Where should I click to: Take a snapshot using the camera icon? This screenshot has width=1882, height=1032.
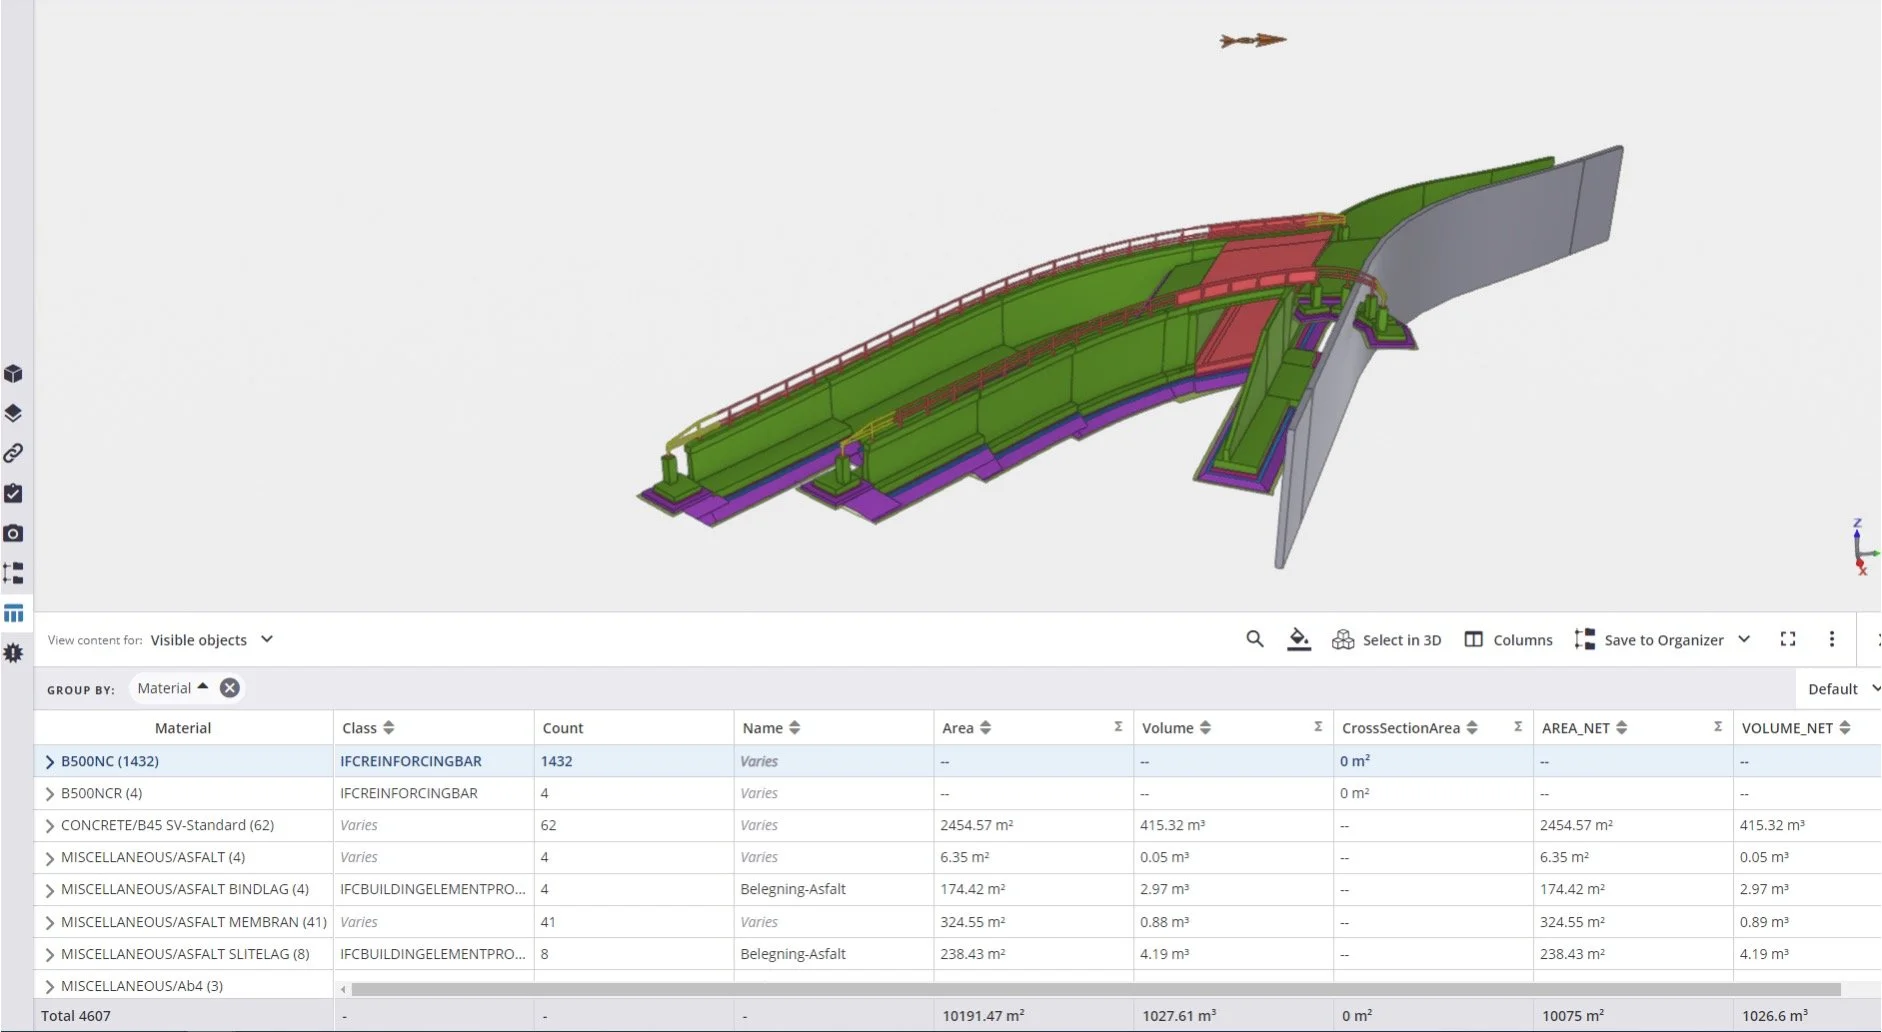pos(14,533)
